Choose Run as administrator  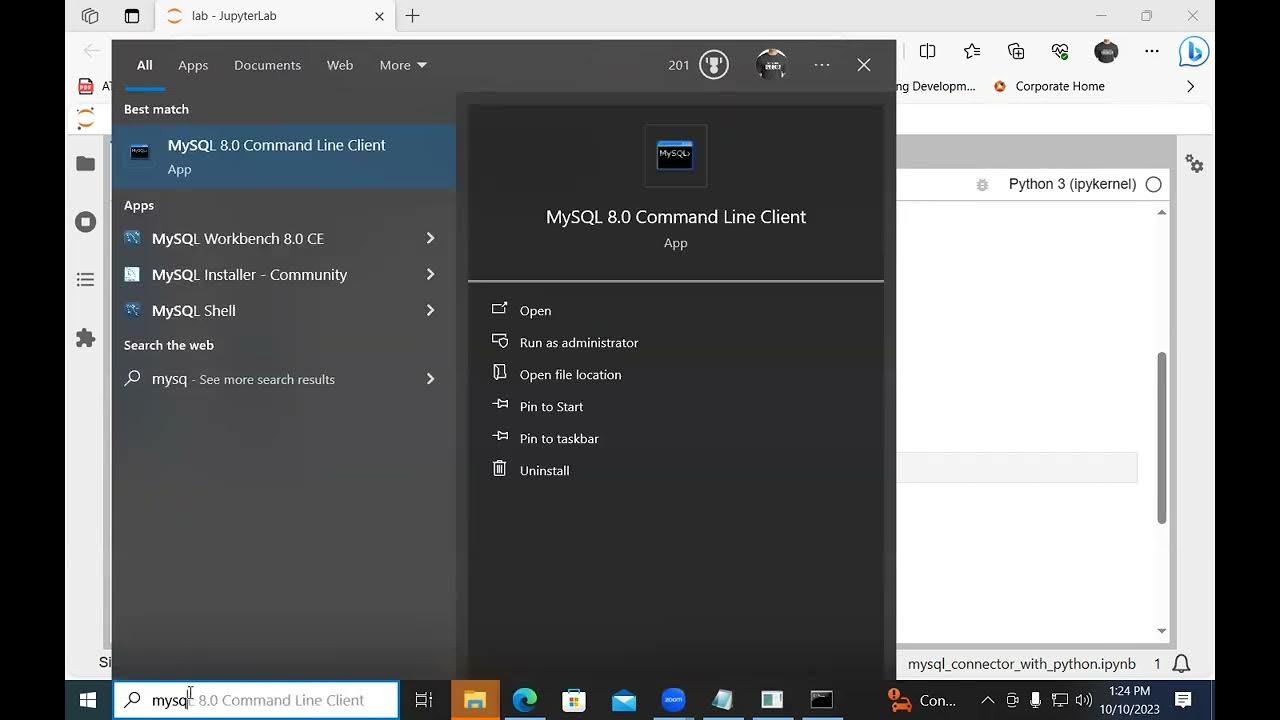tap(579, 343)
